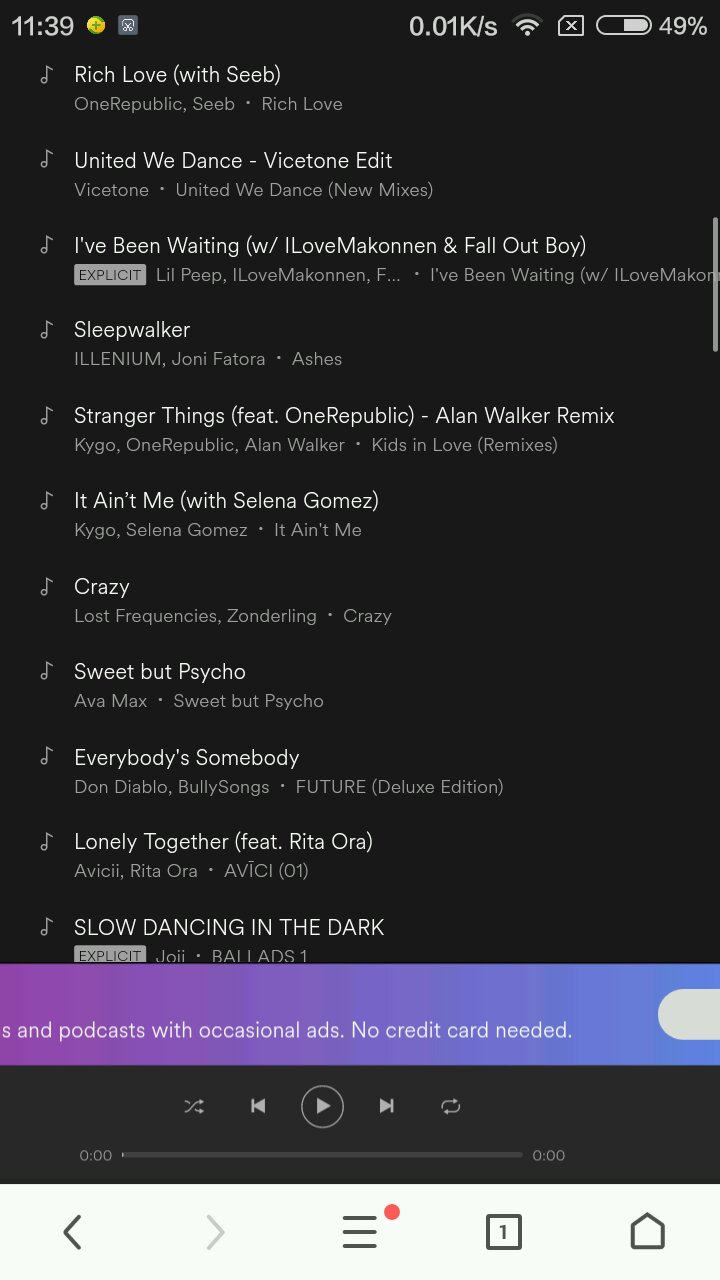Click music note icon beside Sleepwalker
The height and width of the screenshot is (1280, 720).
(46, 329)
